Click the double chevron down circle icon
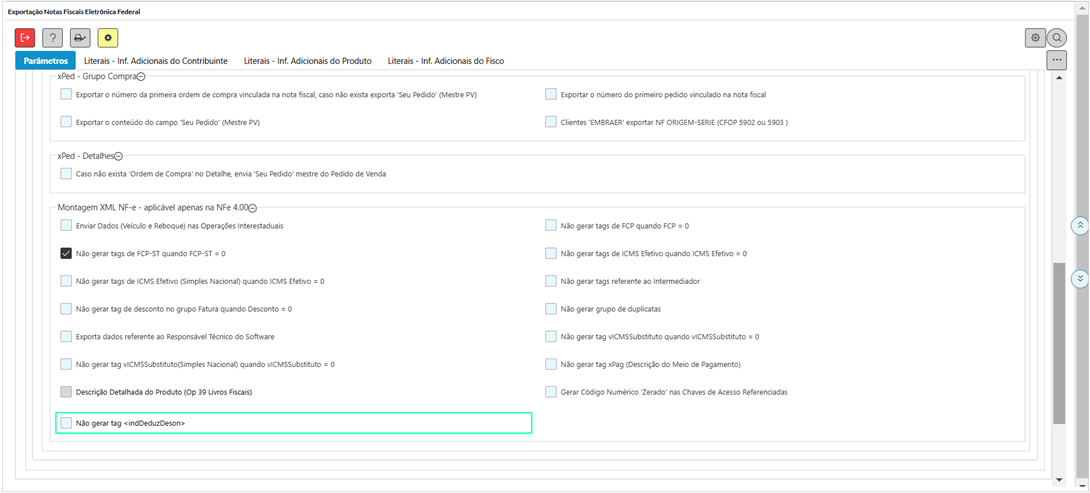 [1079, 278]
